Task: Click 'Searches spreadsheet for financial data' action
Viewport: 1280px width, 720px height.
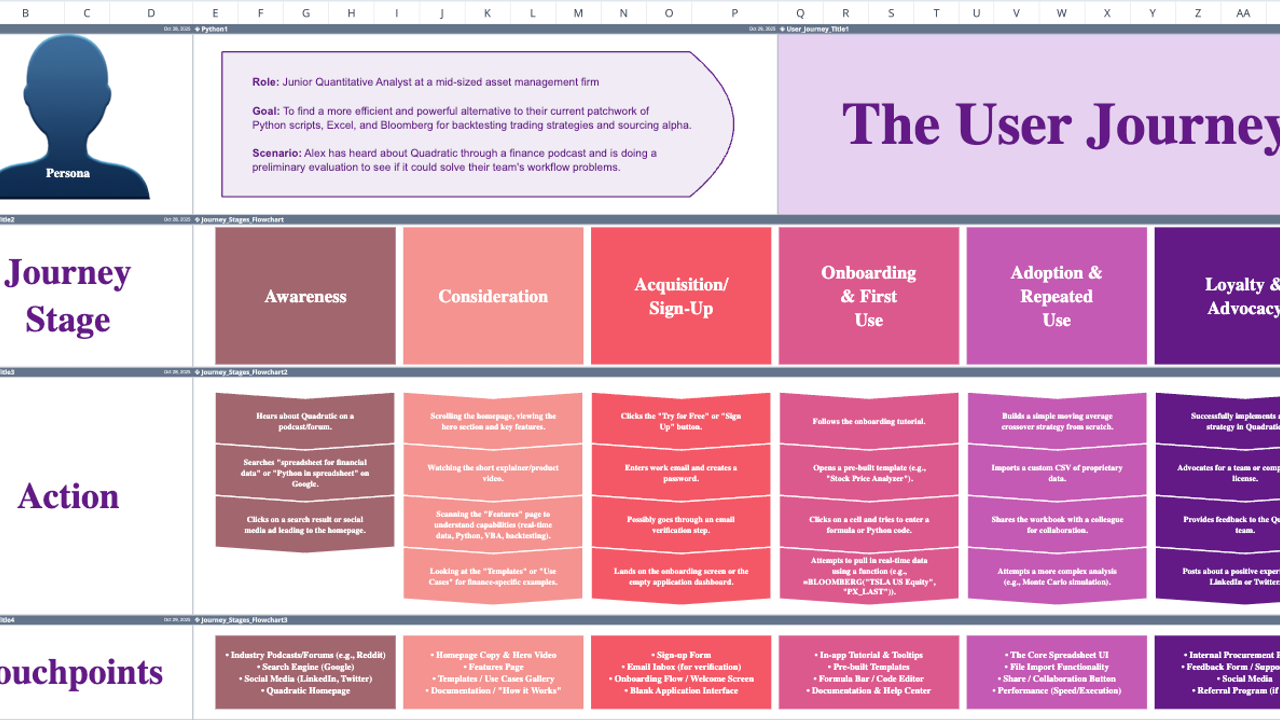Action: click(x=305, y=473)
